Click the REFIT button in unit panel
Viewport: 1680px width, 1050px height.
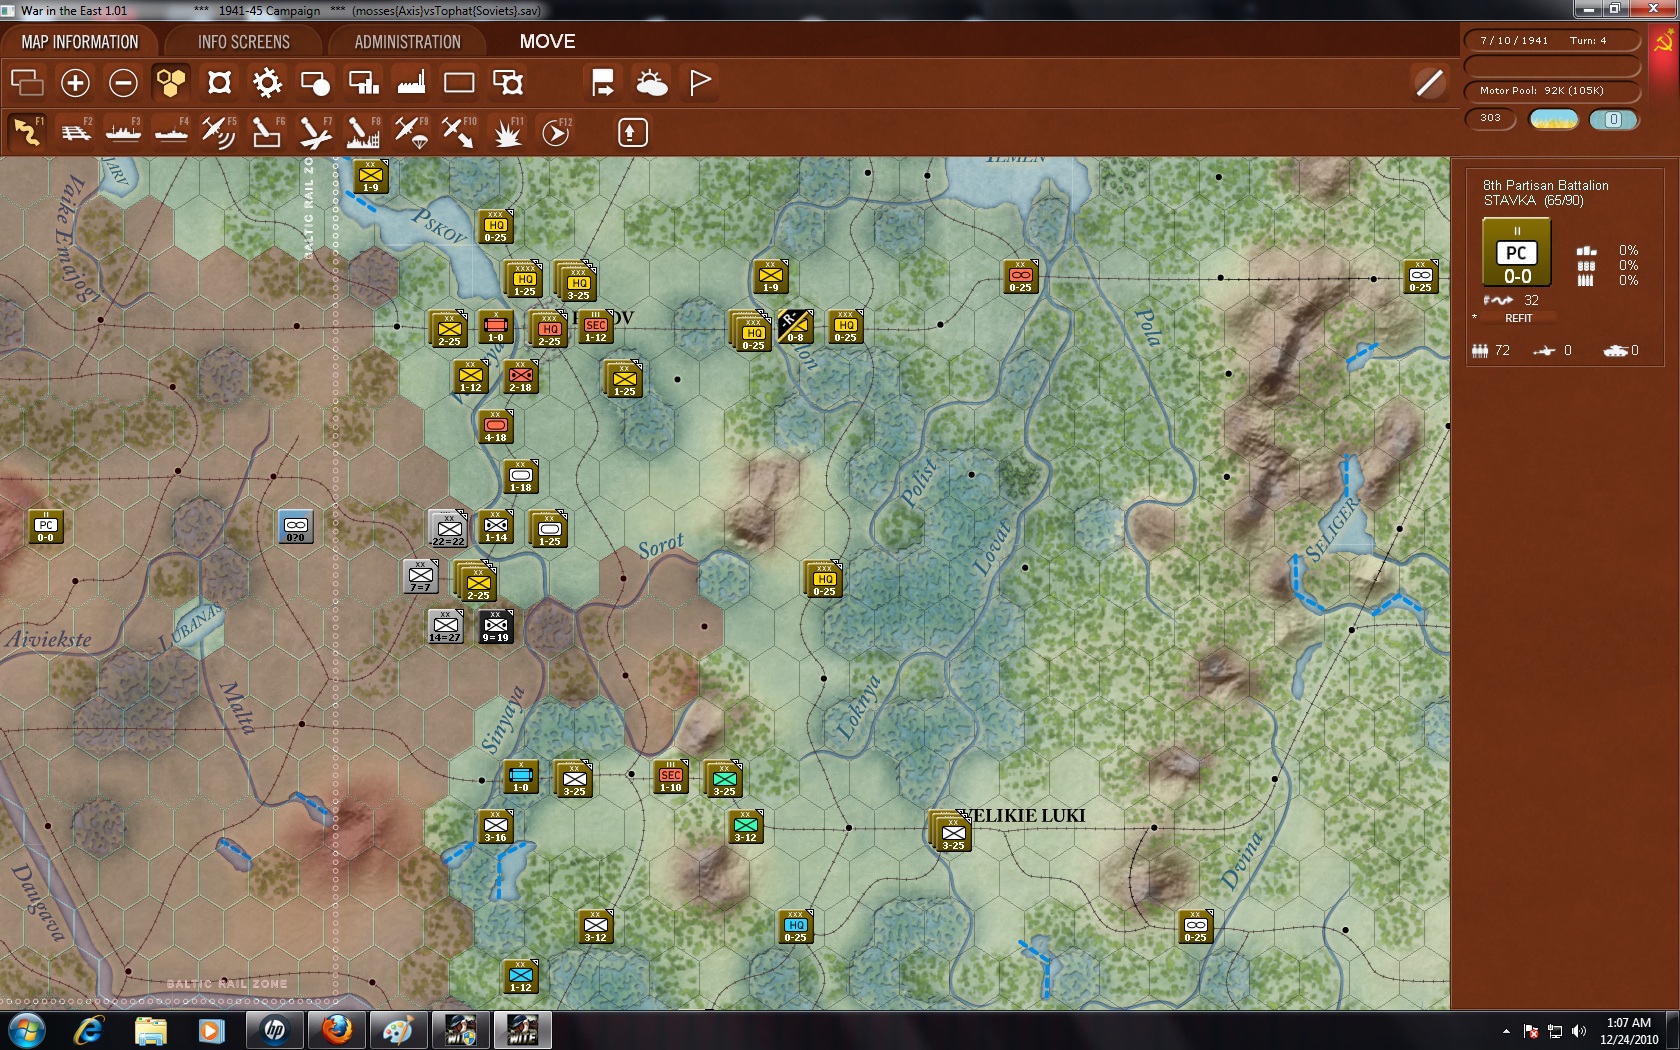point(1518,318)
